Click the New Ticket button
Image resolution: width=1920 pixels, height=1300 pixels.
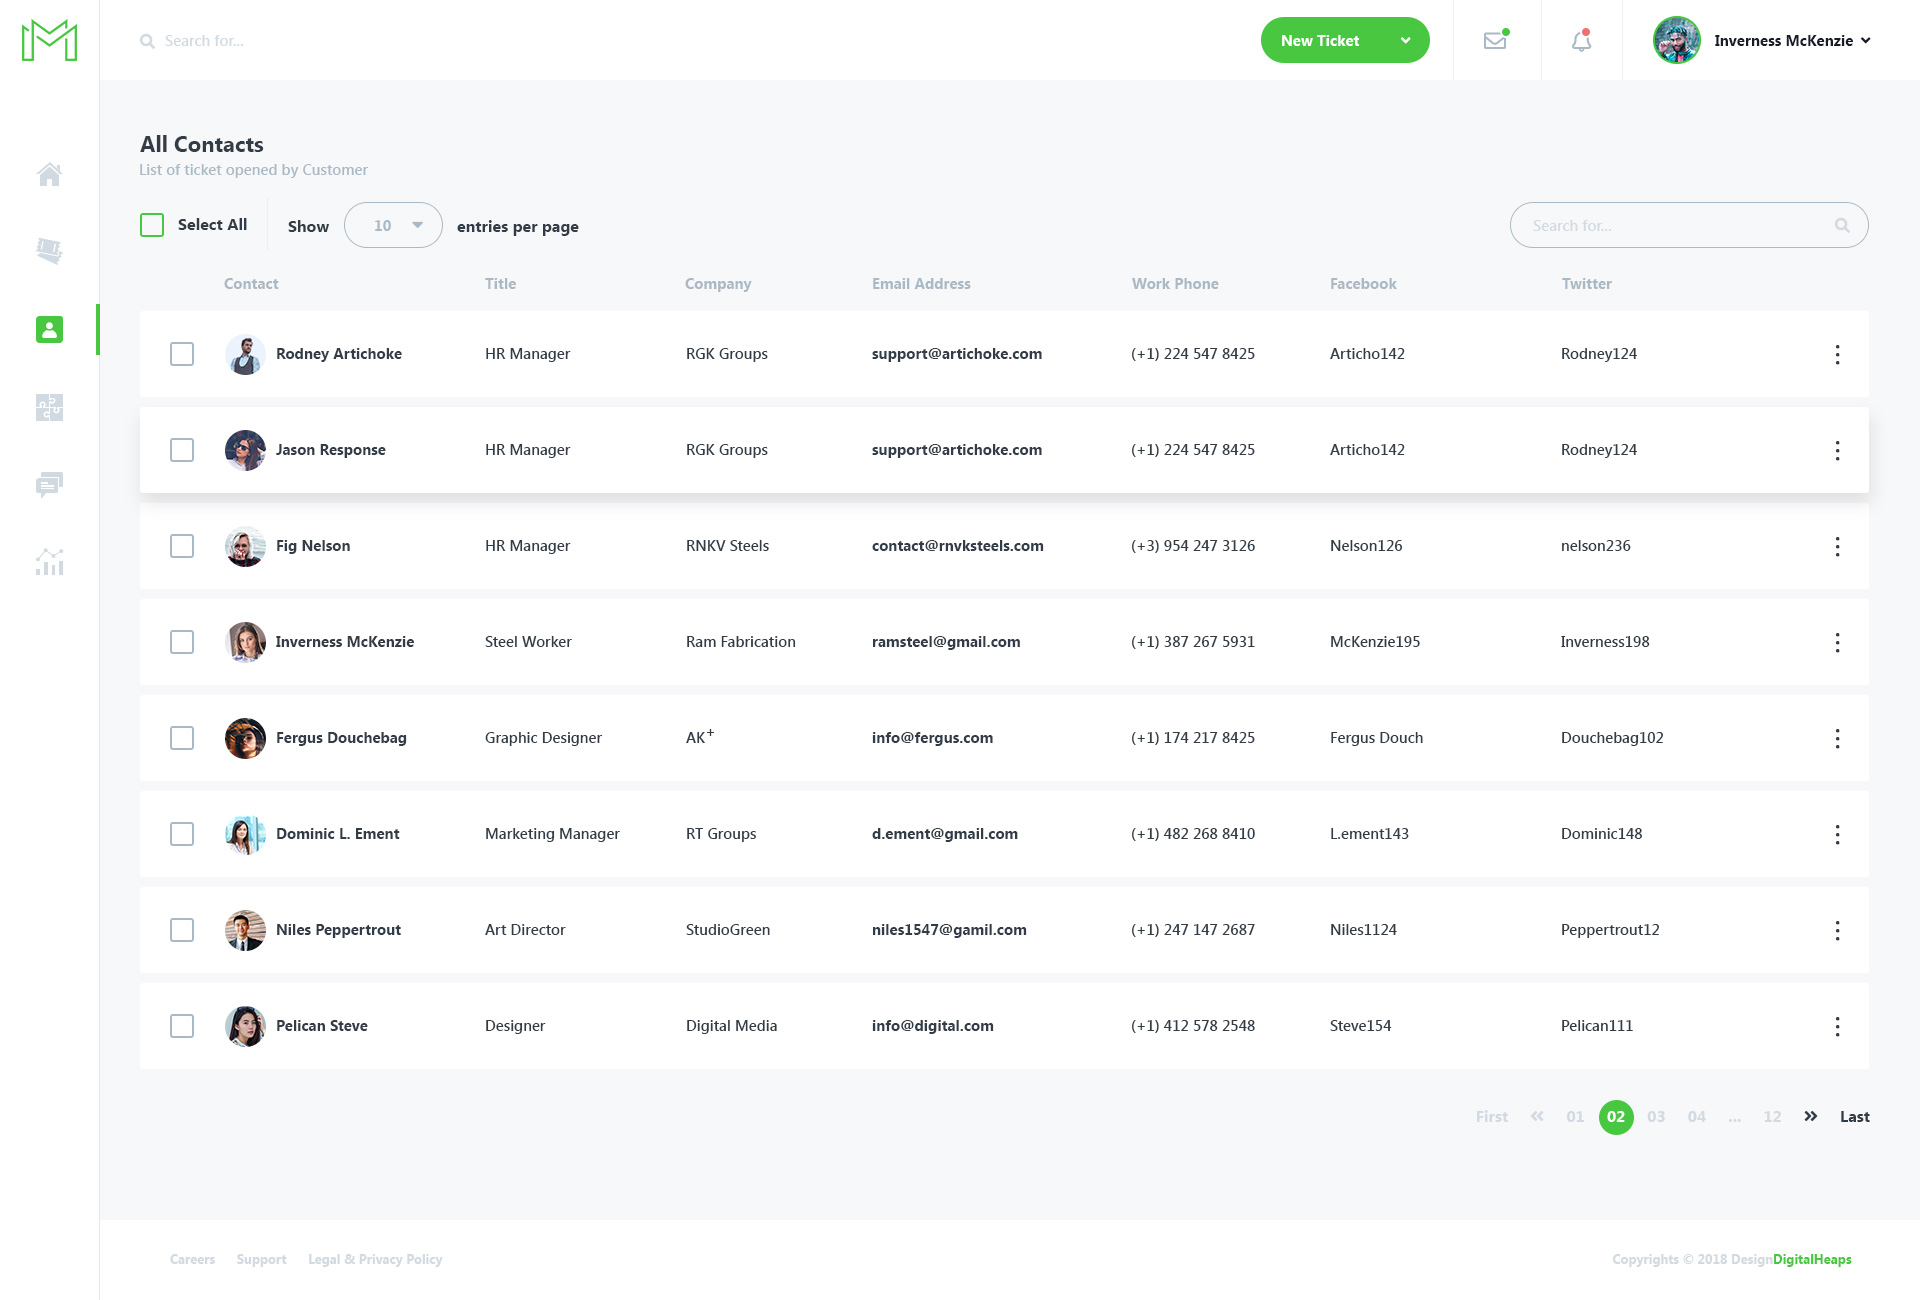coord(1320,40)
